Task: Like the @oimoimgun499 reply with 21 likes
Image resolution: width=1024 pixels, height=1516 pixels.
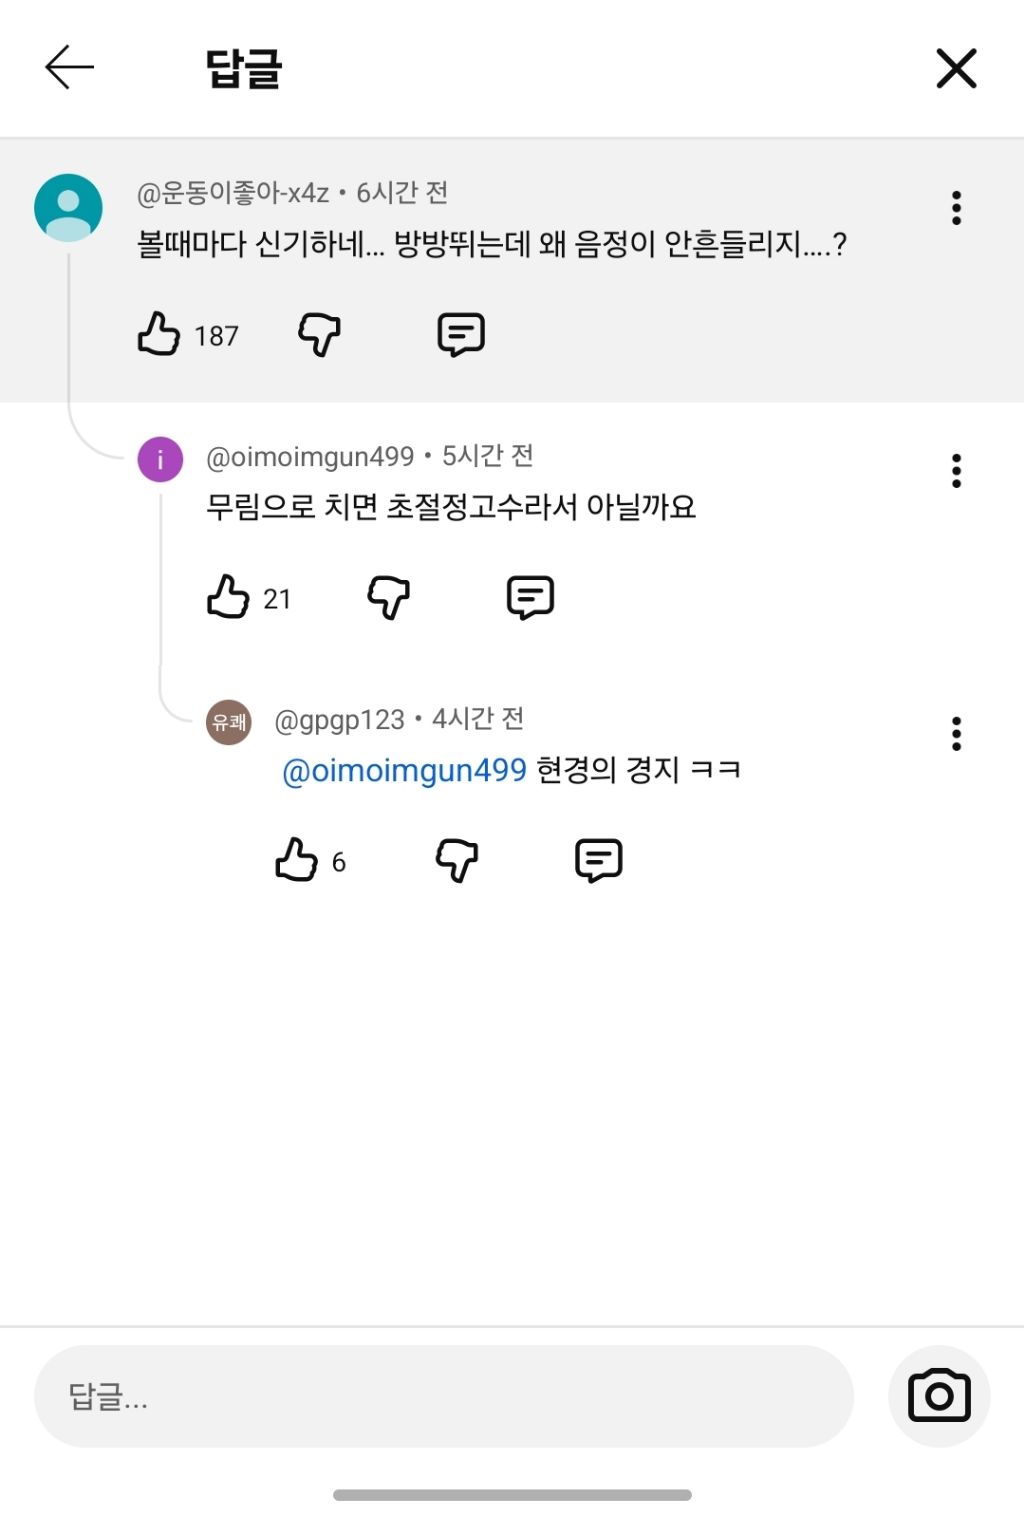Action: (228, 597)
